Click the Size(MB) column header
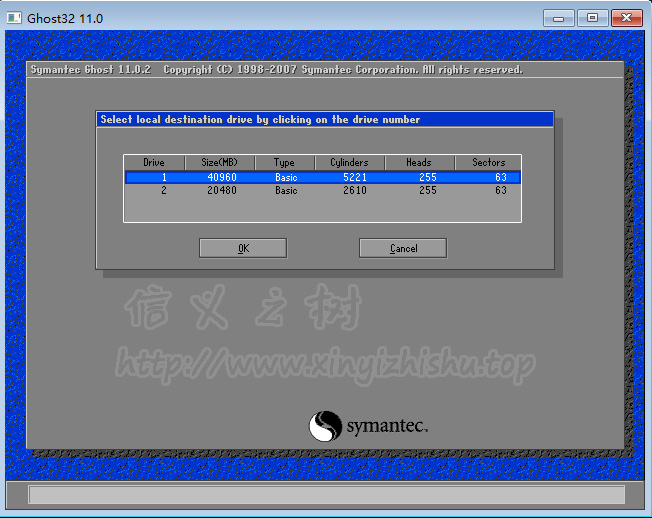This screenshot has height=518, width=652. point(220,162)
